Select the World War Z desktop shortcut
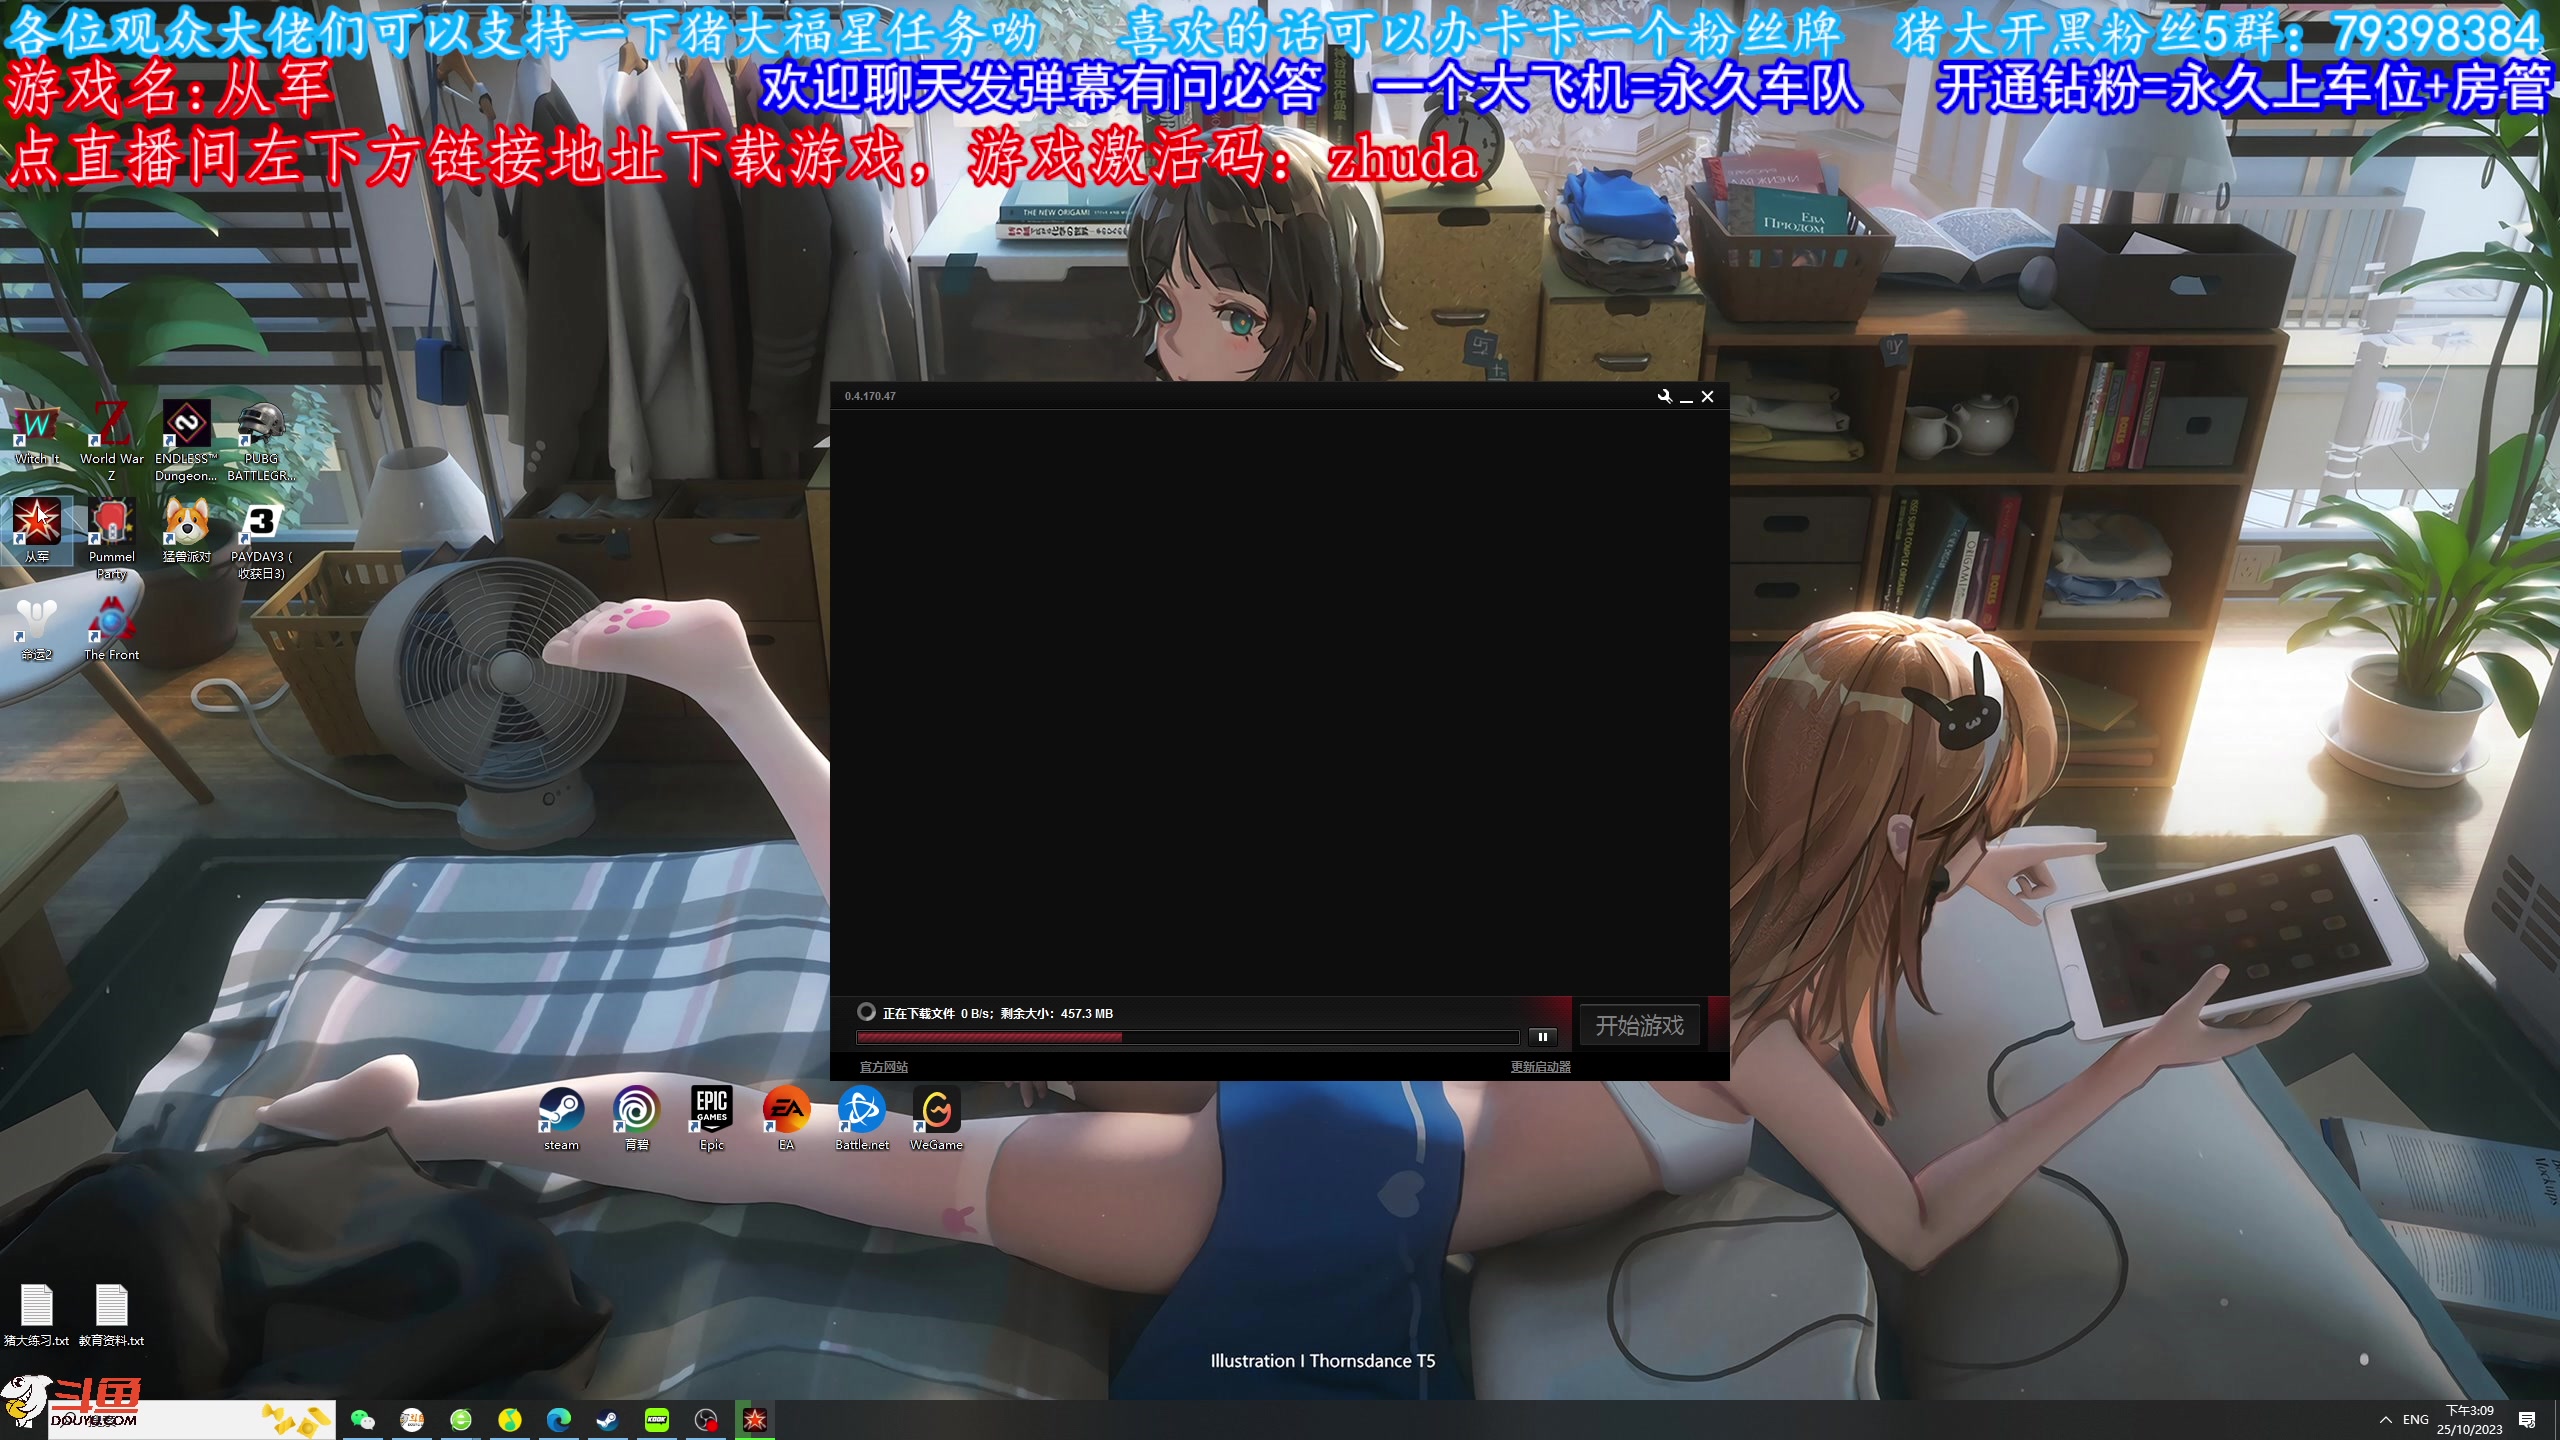2560x1440 pixels. pos(112,441)
